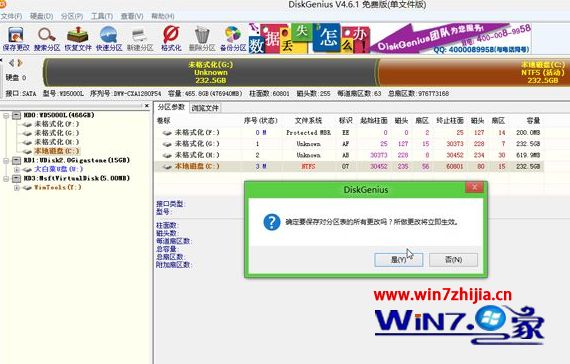Select the unformatted (H:) table row
Screen dimensions: 570x364
click(349, 155)
